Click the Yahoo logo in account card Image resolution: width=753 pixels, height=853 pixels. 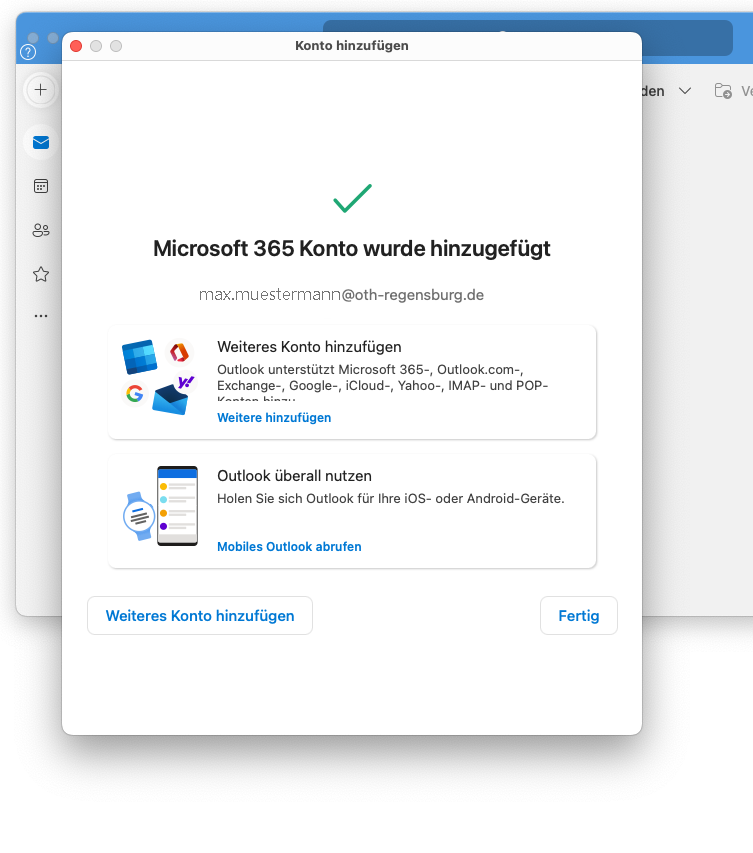click(x=185, y=382)
